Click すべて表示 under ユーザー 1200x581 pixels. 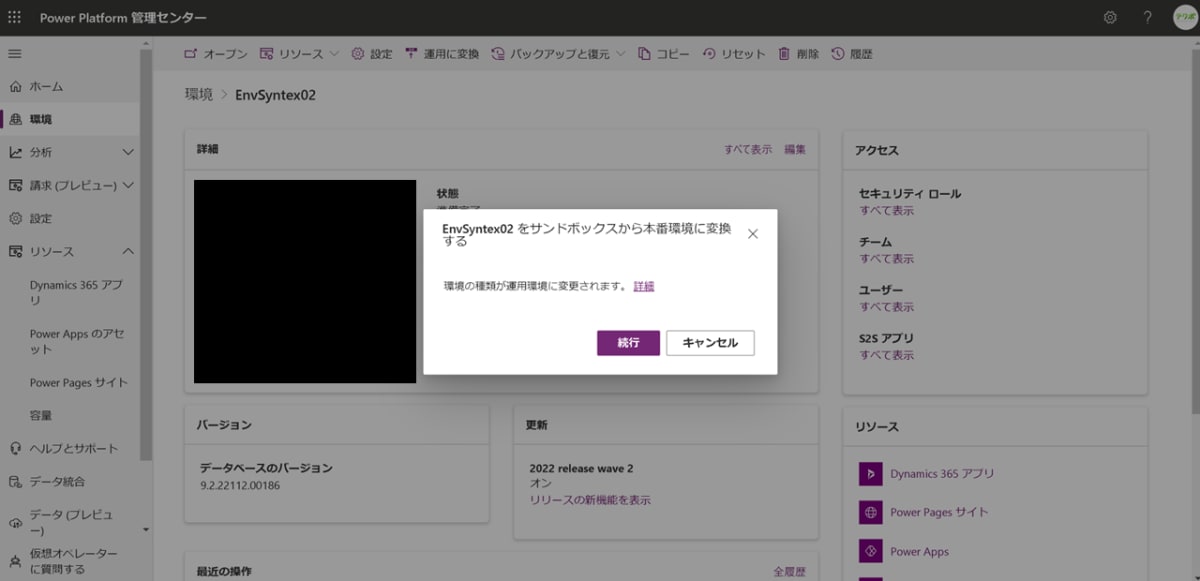pos(887,307)
